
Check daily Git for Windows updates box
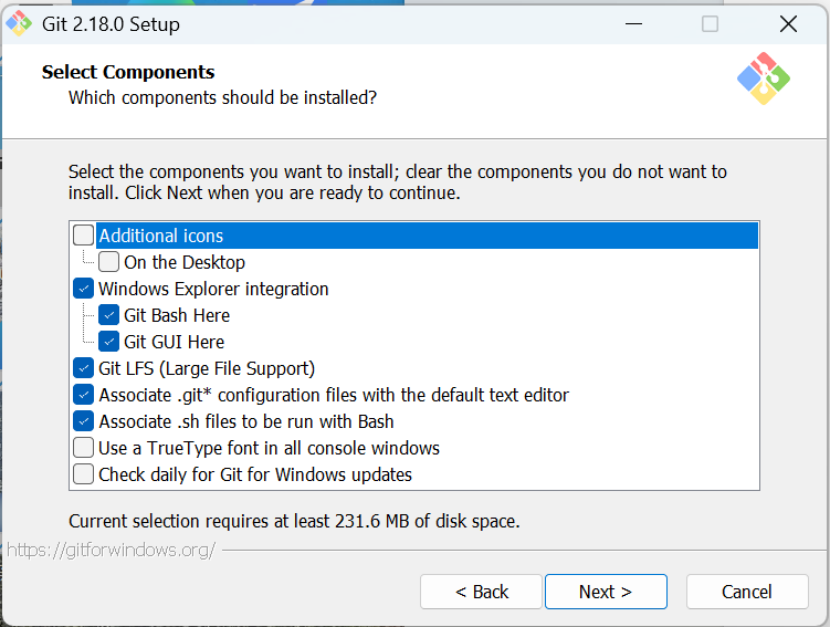[83, 474]
